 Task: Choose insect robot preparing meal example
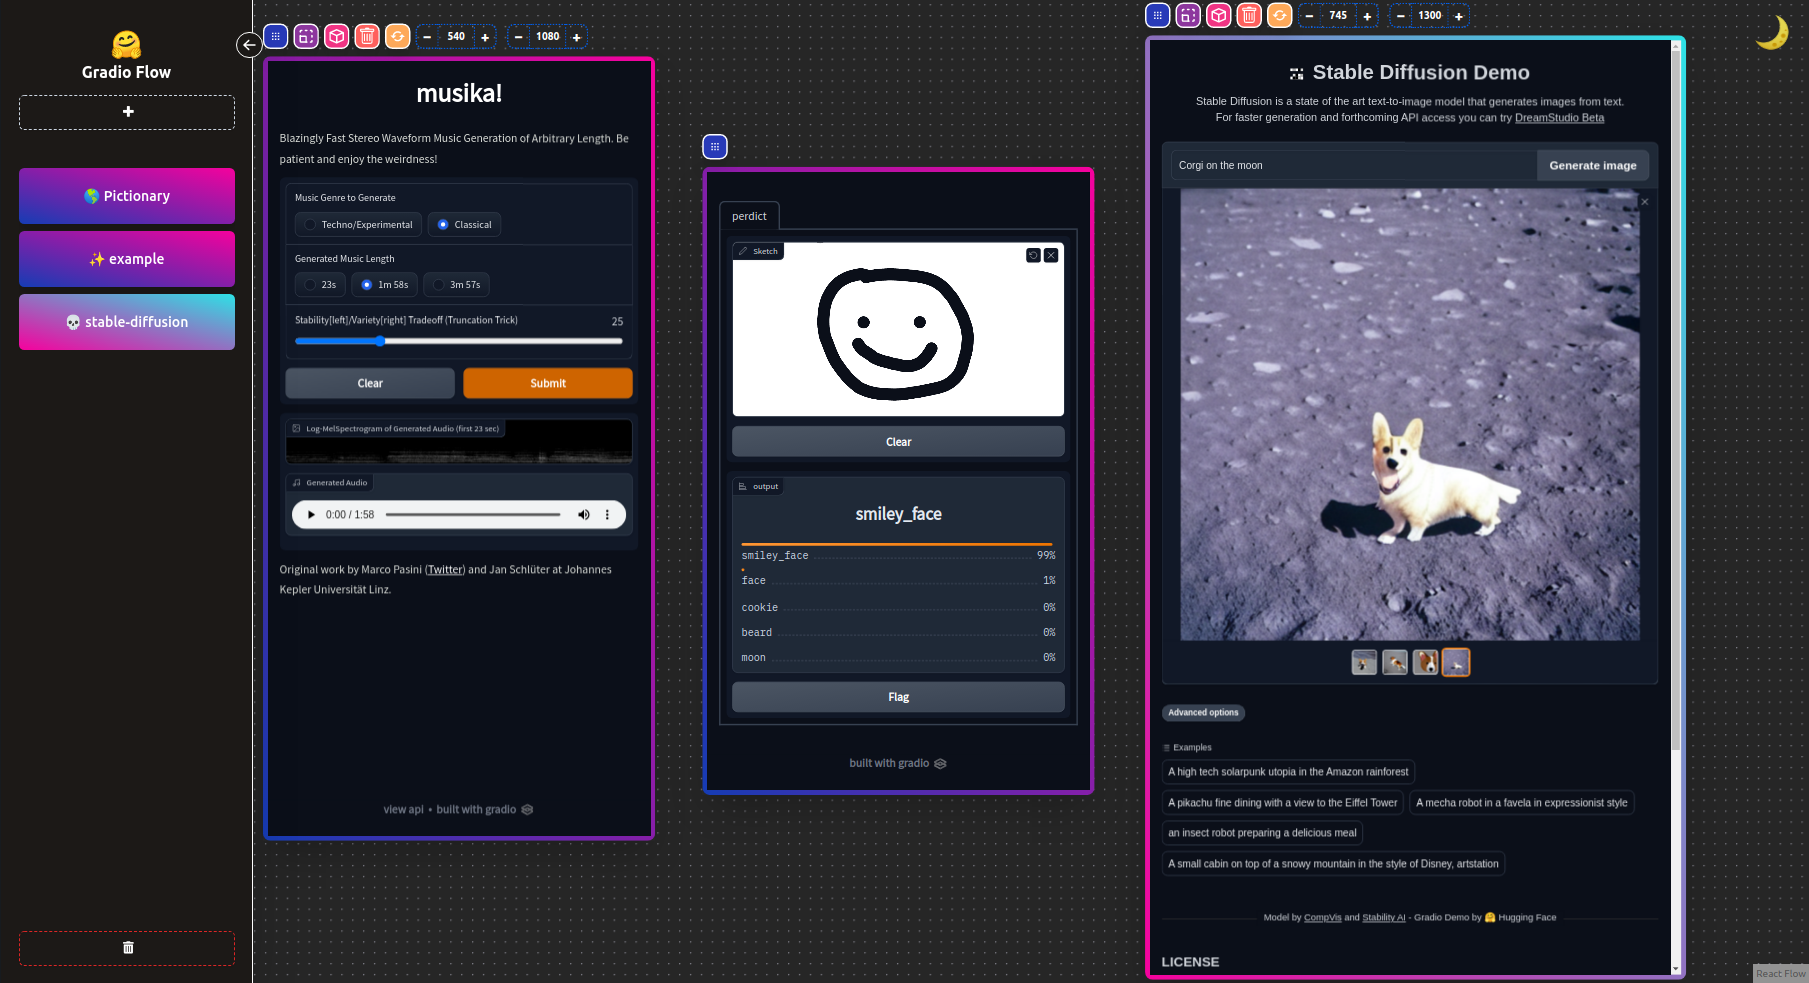(x=1262, y=833)
